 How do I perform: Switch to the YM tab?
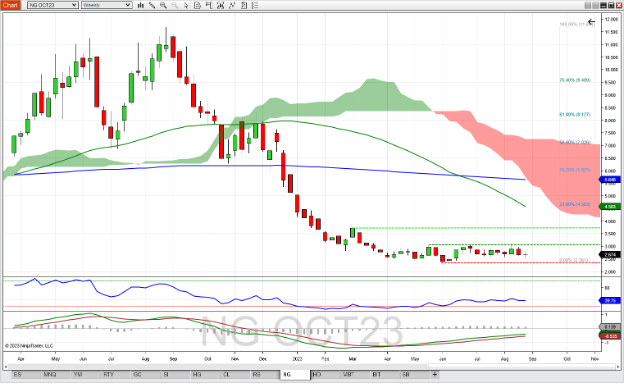(x=86, y=374)
